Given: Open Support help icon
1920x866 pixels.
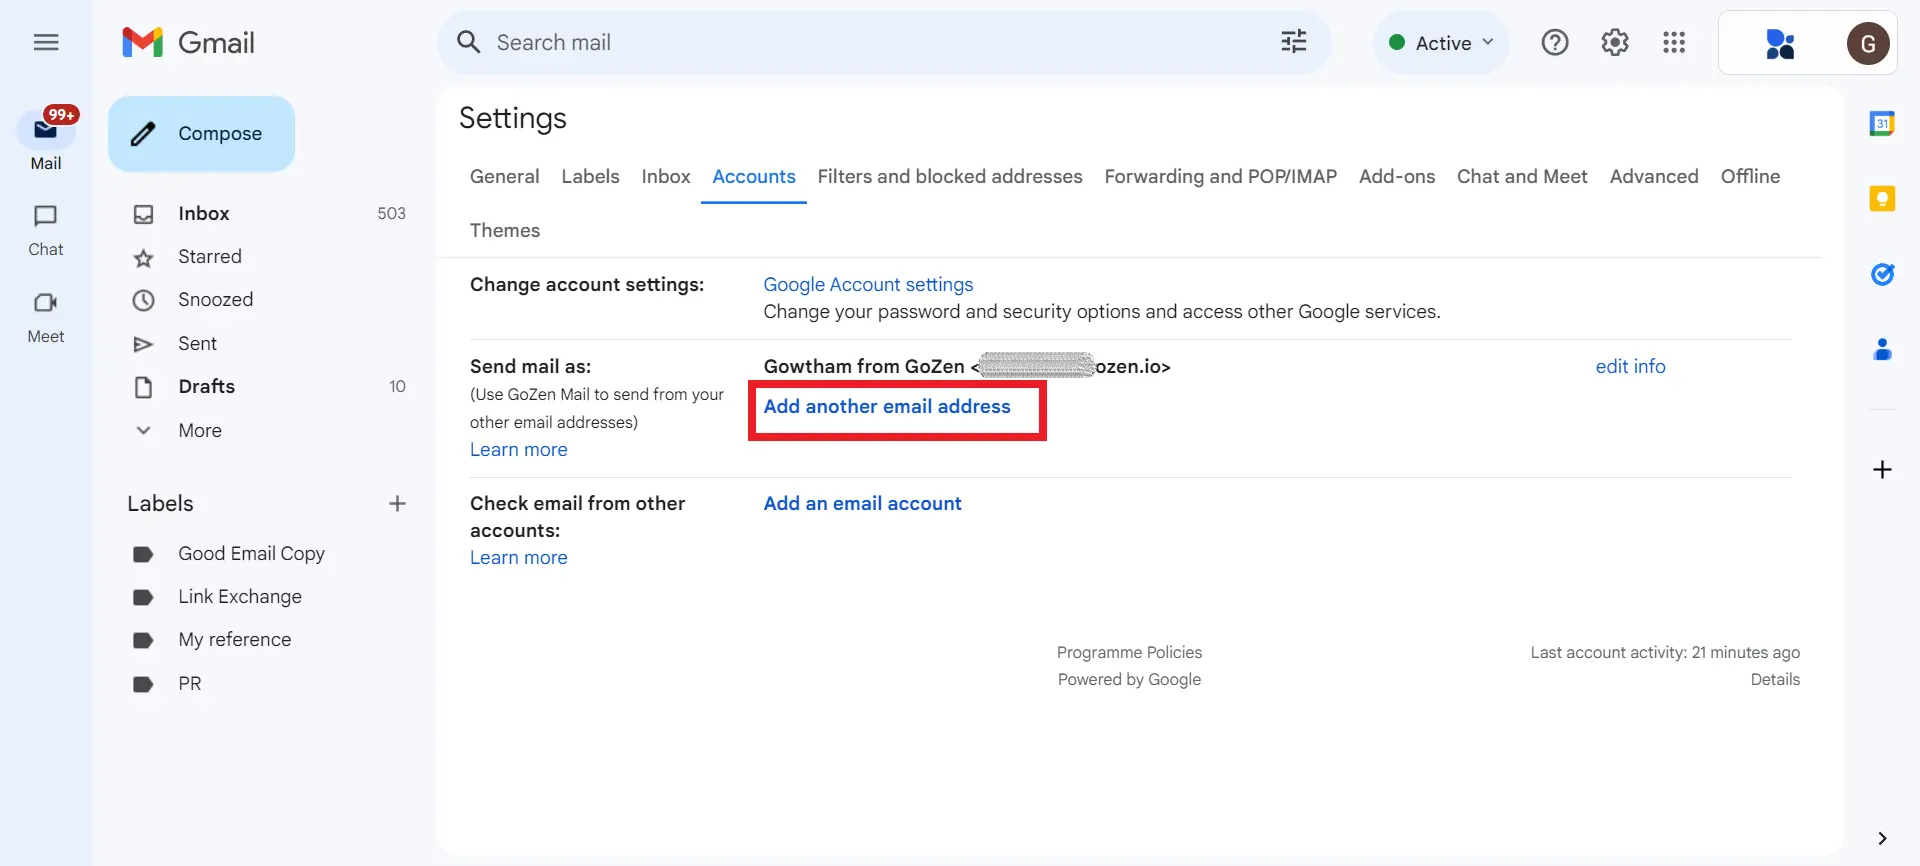Looking at the screenshot, I should click(1555, 42).
